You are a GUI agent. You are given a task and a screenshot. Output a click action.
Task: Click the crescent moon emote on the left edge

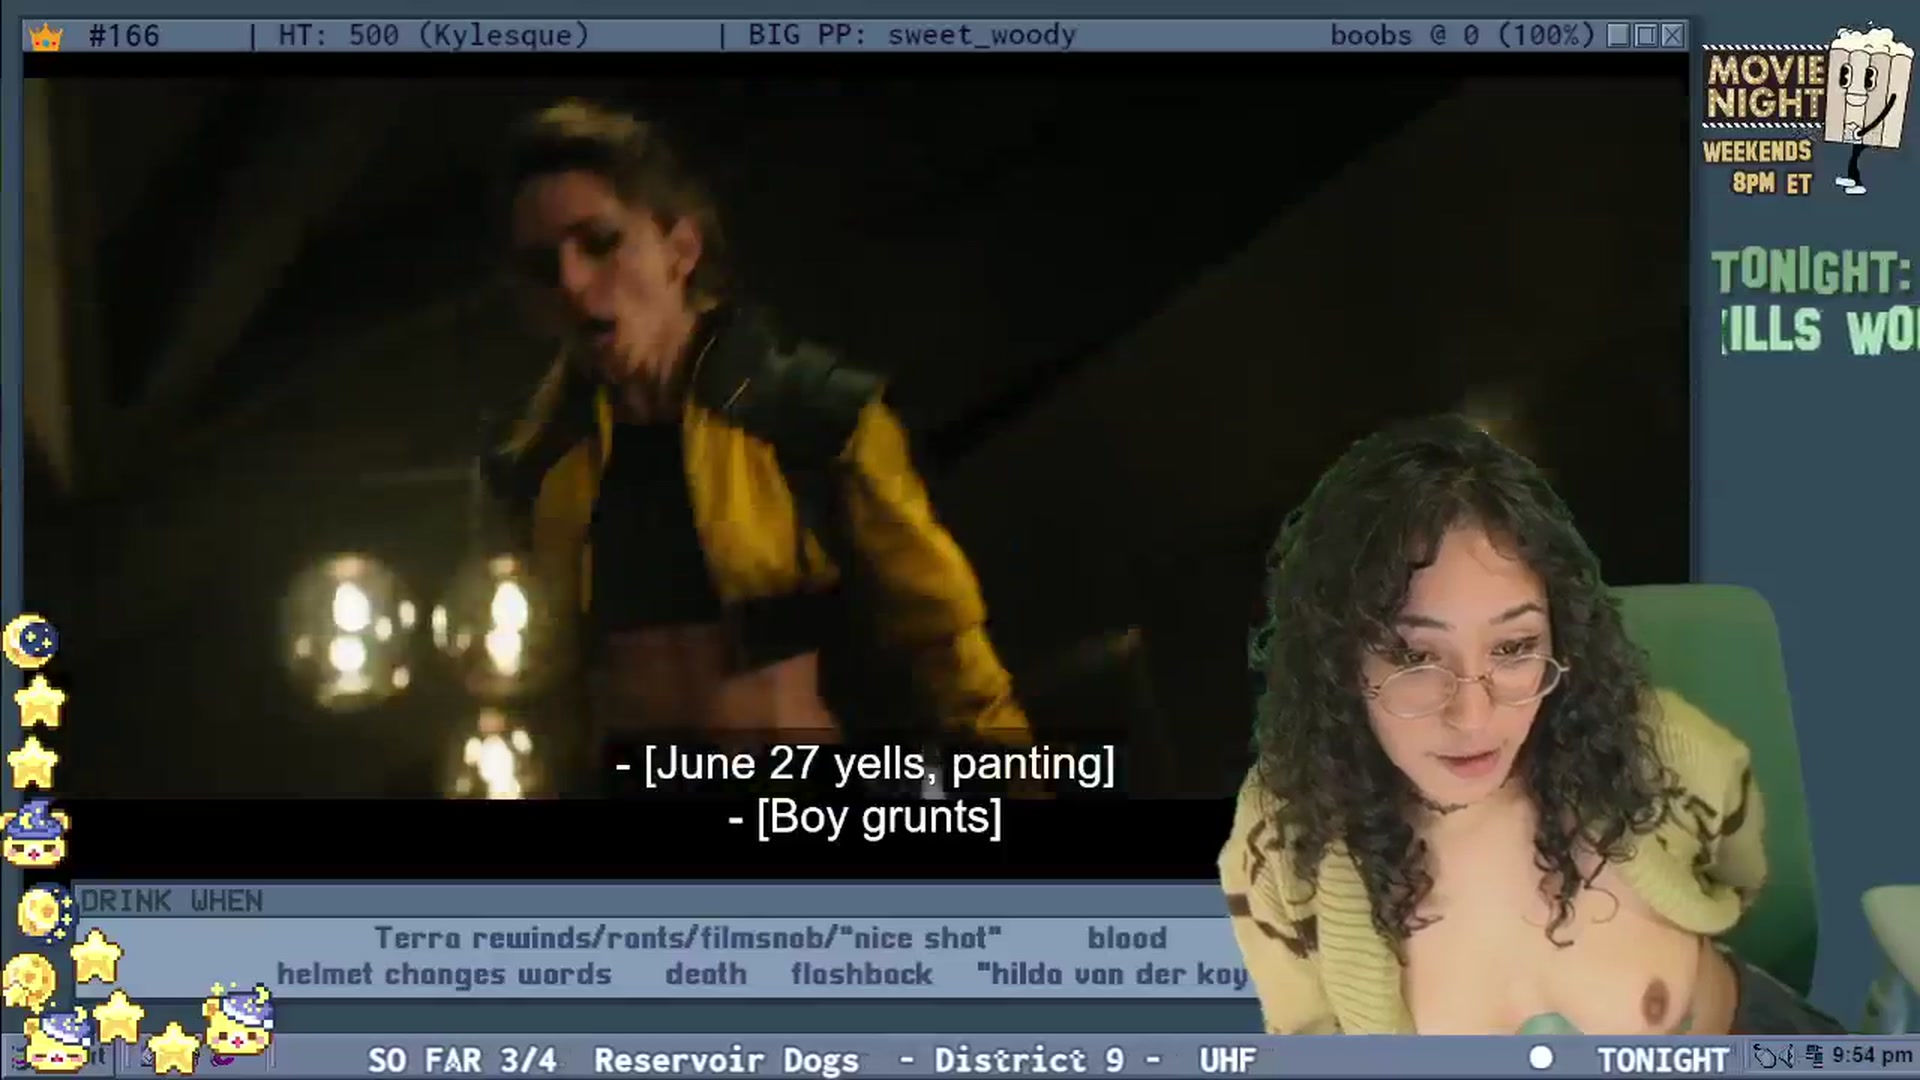coord(30,641)
